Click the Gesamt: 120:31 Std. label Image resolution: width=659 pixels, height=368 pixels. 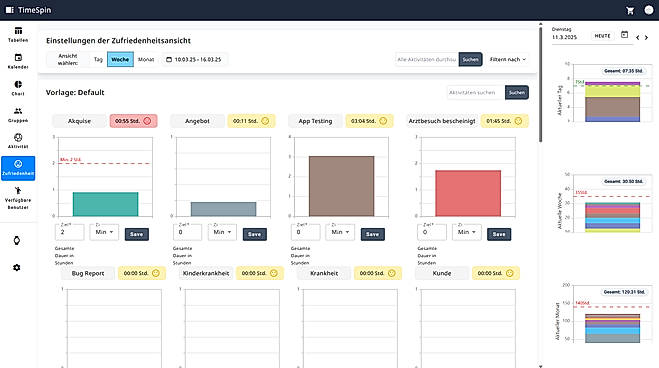click(x=624, y=292)
